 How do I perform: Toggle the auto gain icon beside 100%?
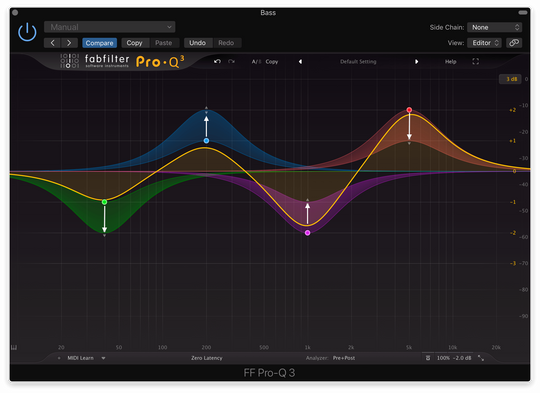[428, 358]
